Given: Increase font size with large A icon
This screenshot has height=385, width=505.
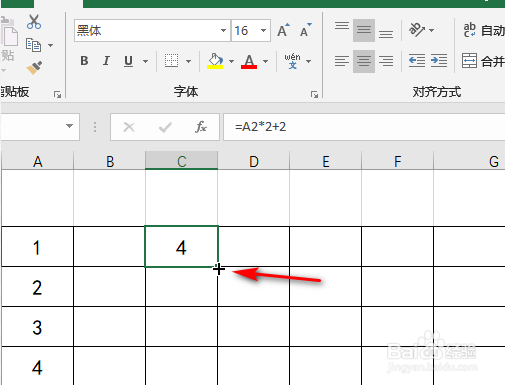Looking at the screenshot, I should tap(283, 30).
